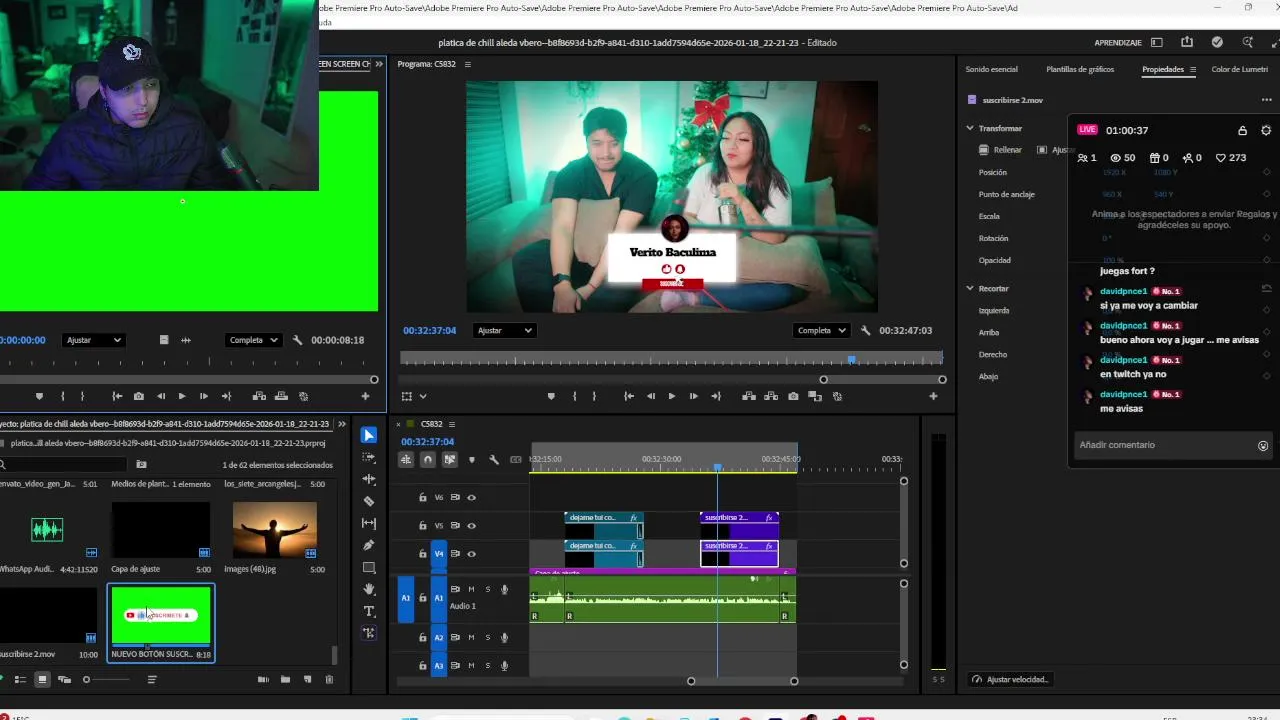Switch to Color de Lumetri tab
The width and height of the screenshot is (1280, 720).
click(1240, 69)
